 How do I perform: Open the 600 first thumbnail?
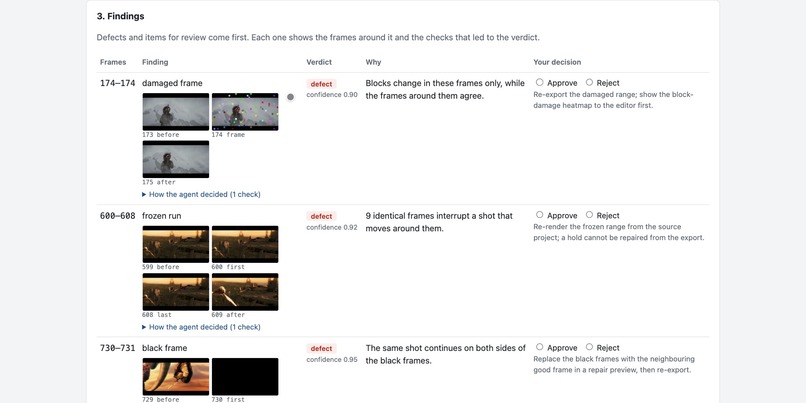(x=245, y=244)
